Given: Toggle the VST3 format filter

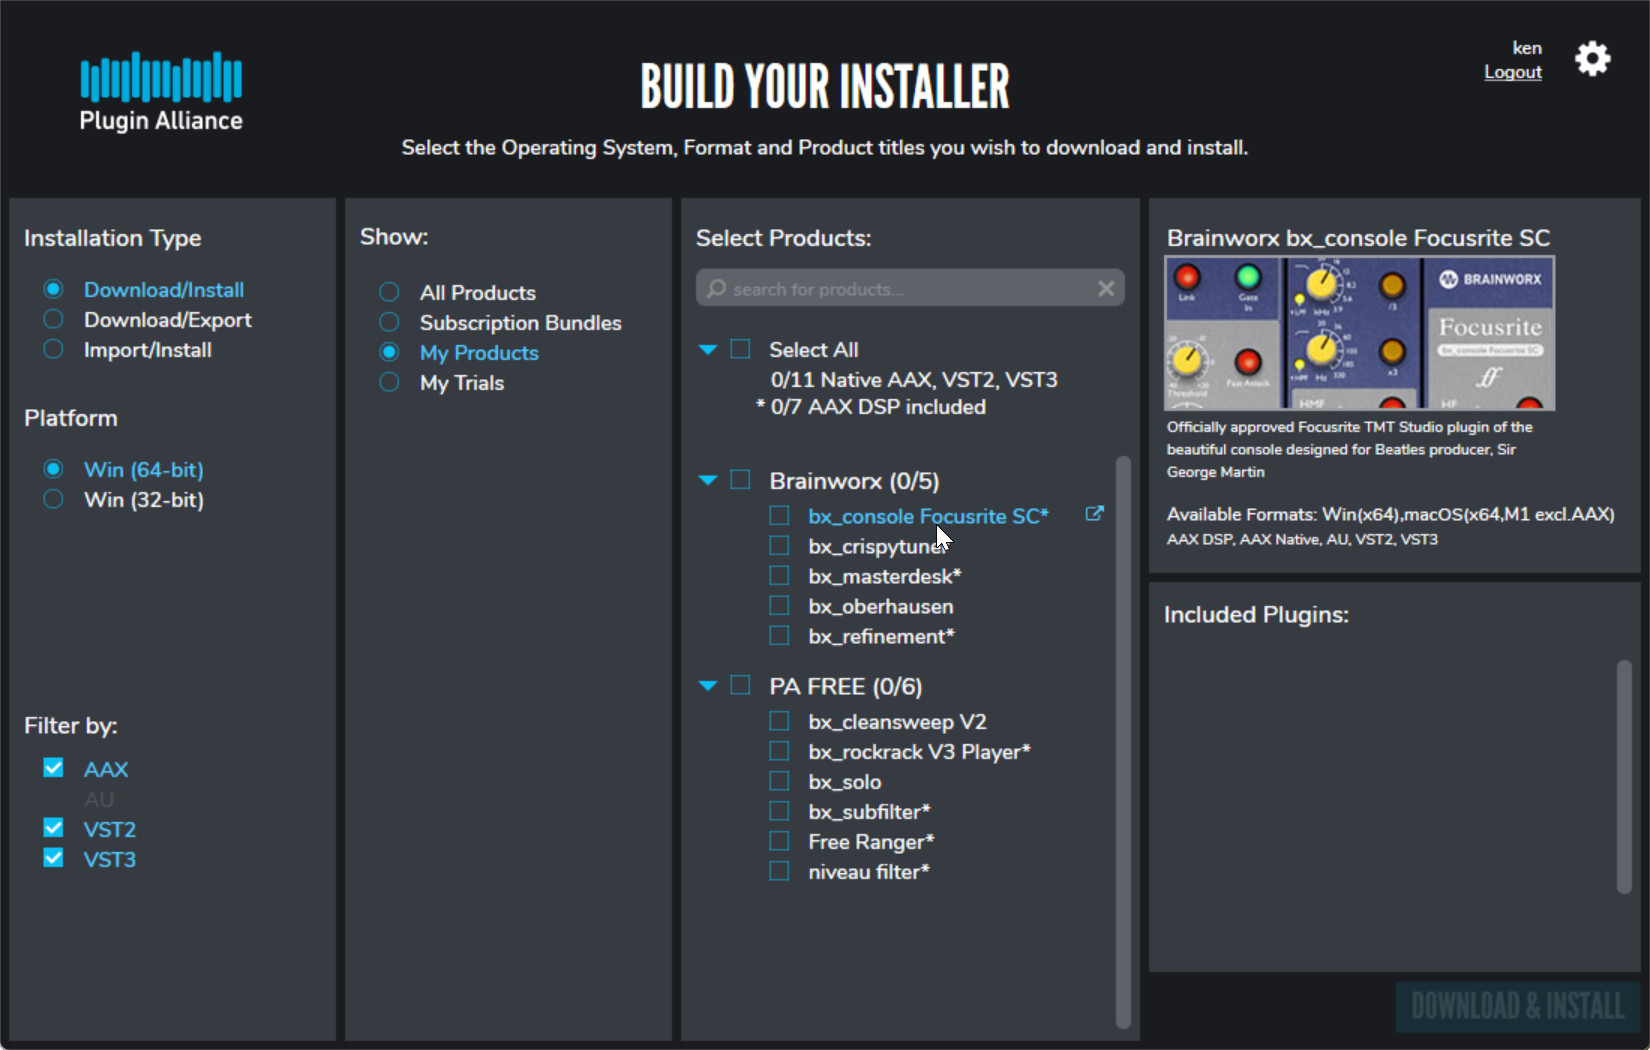Looking at the screenshot, I should click(54, 858).
